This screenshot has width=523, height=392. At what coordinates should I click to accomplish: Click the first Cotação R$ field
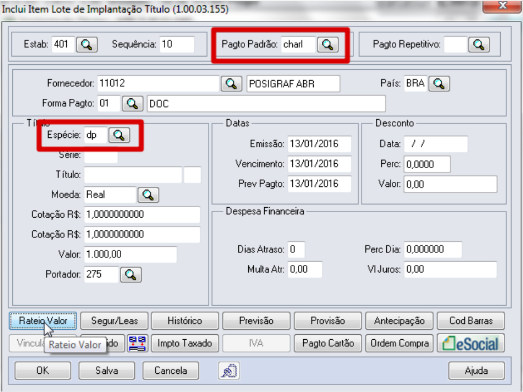[x=142, y=215]
